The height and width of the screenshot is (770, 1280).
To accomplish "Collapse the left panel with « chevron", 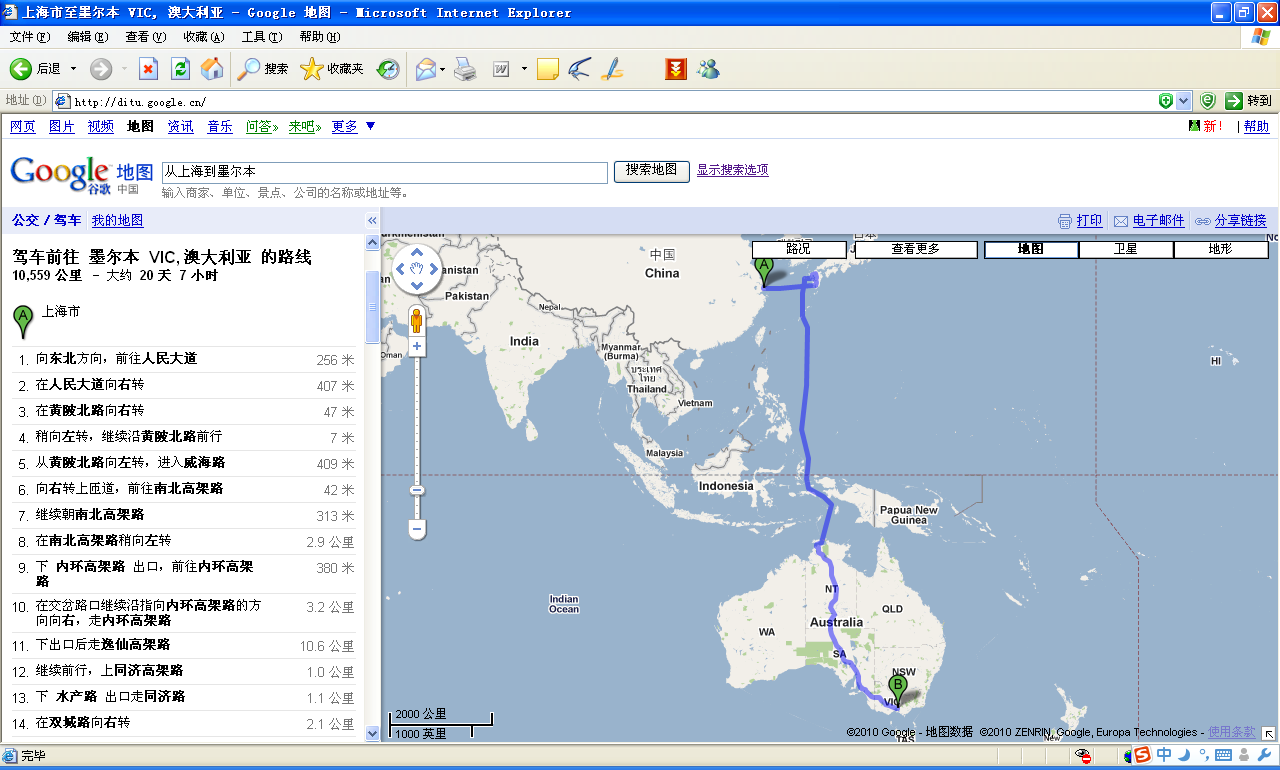I will (x=372, y=220).
